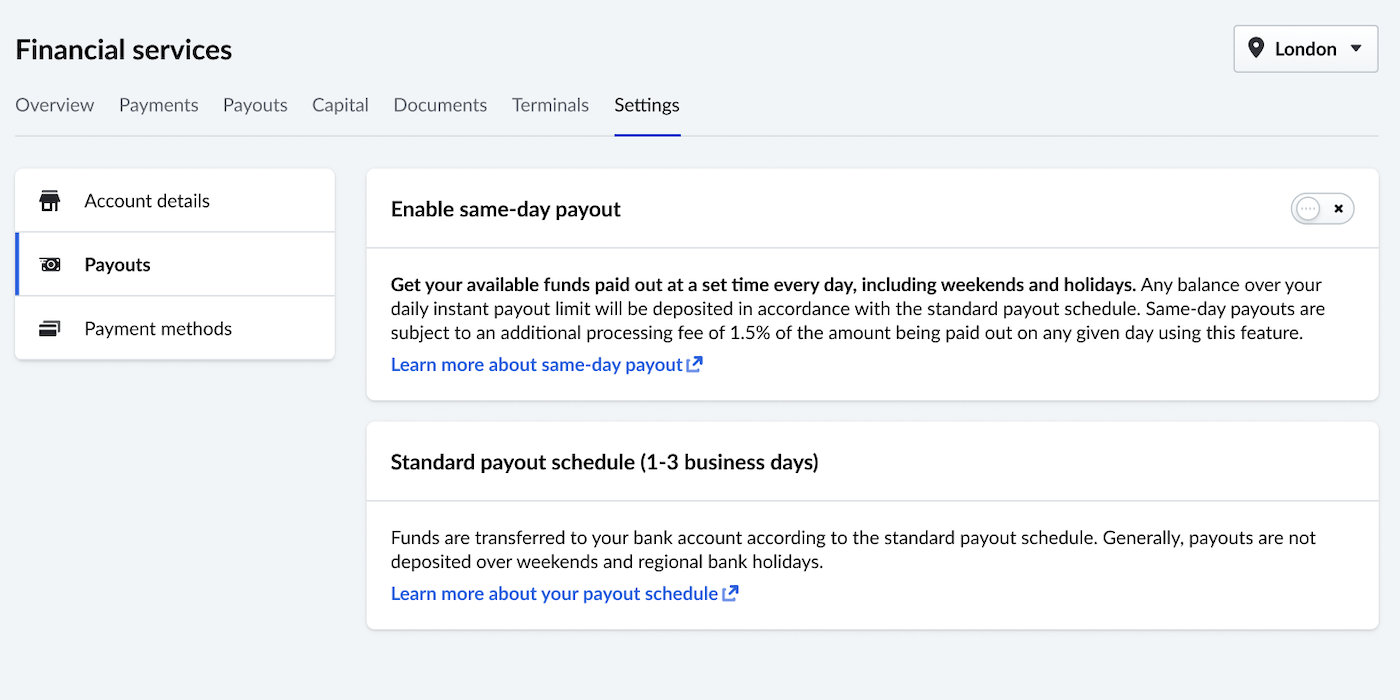Viewport: 1400px width, 700px height.
Task: Switch to the Terminals tab
Action: 550,105
